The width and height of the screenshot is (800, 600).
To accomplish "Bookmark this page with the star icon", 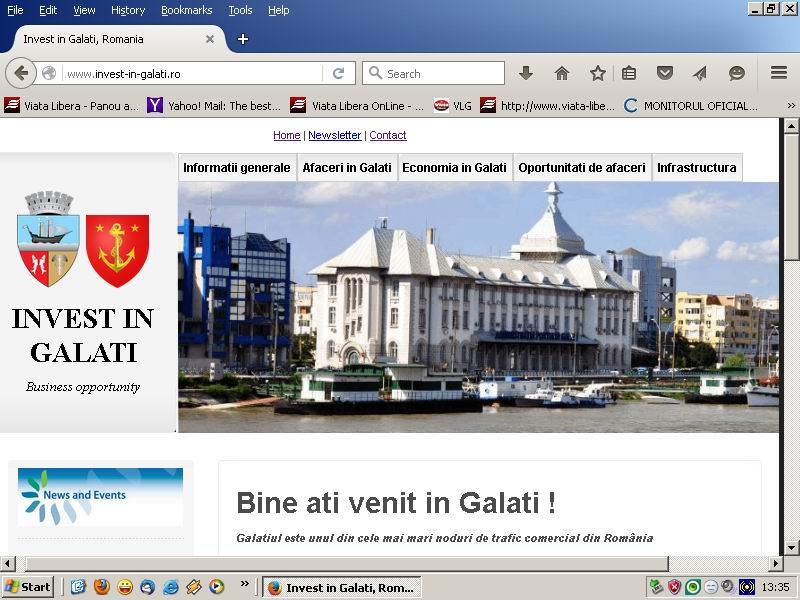I will click(597, 73).
